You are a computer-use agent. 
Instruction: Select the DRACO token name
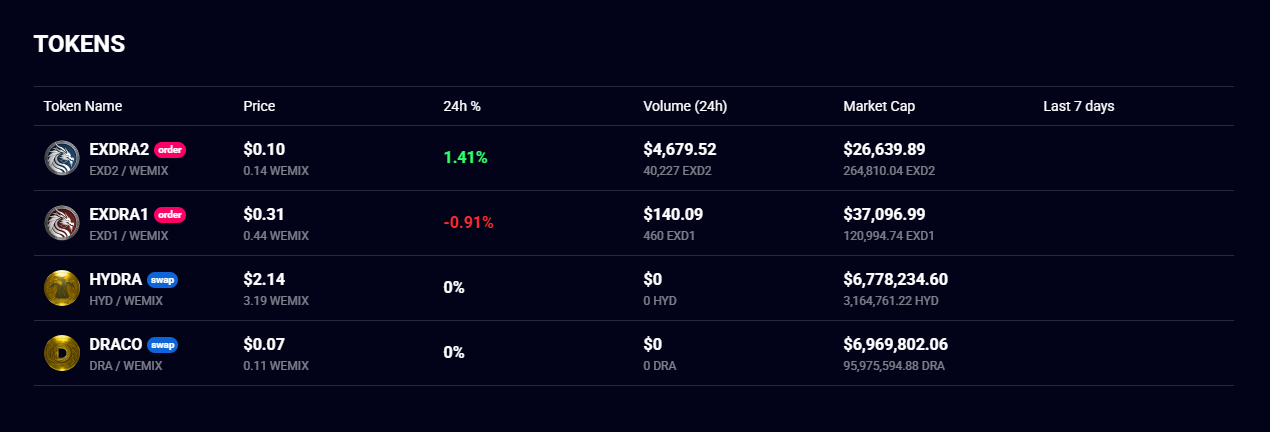(x=116, y=345)
